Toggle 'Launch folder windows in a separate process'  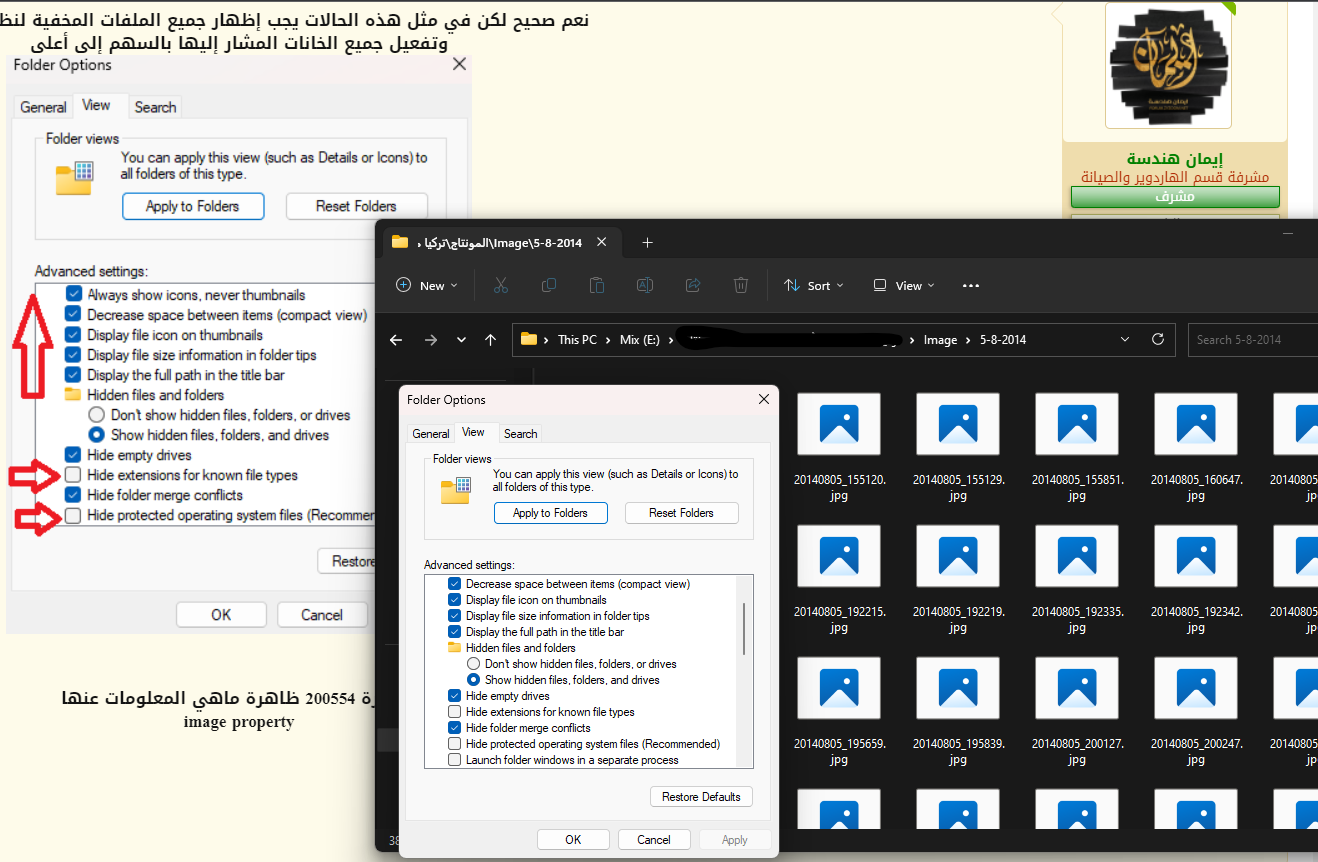tap(455, 760)
